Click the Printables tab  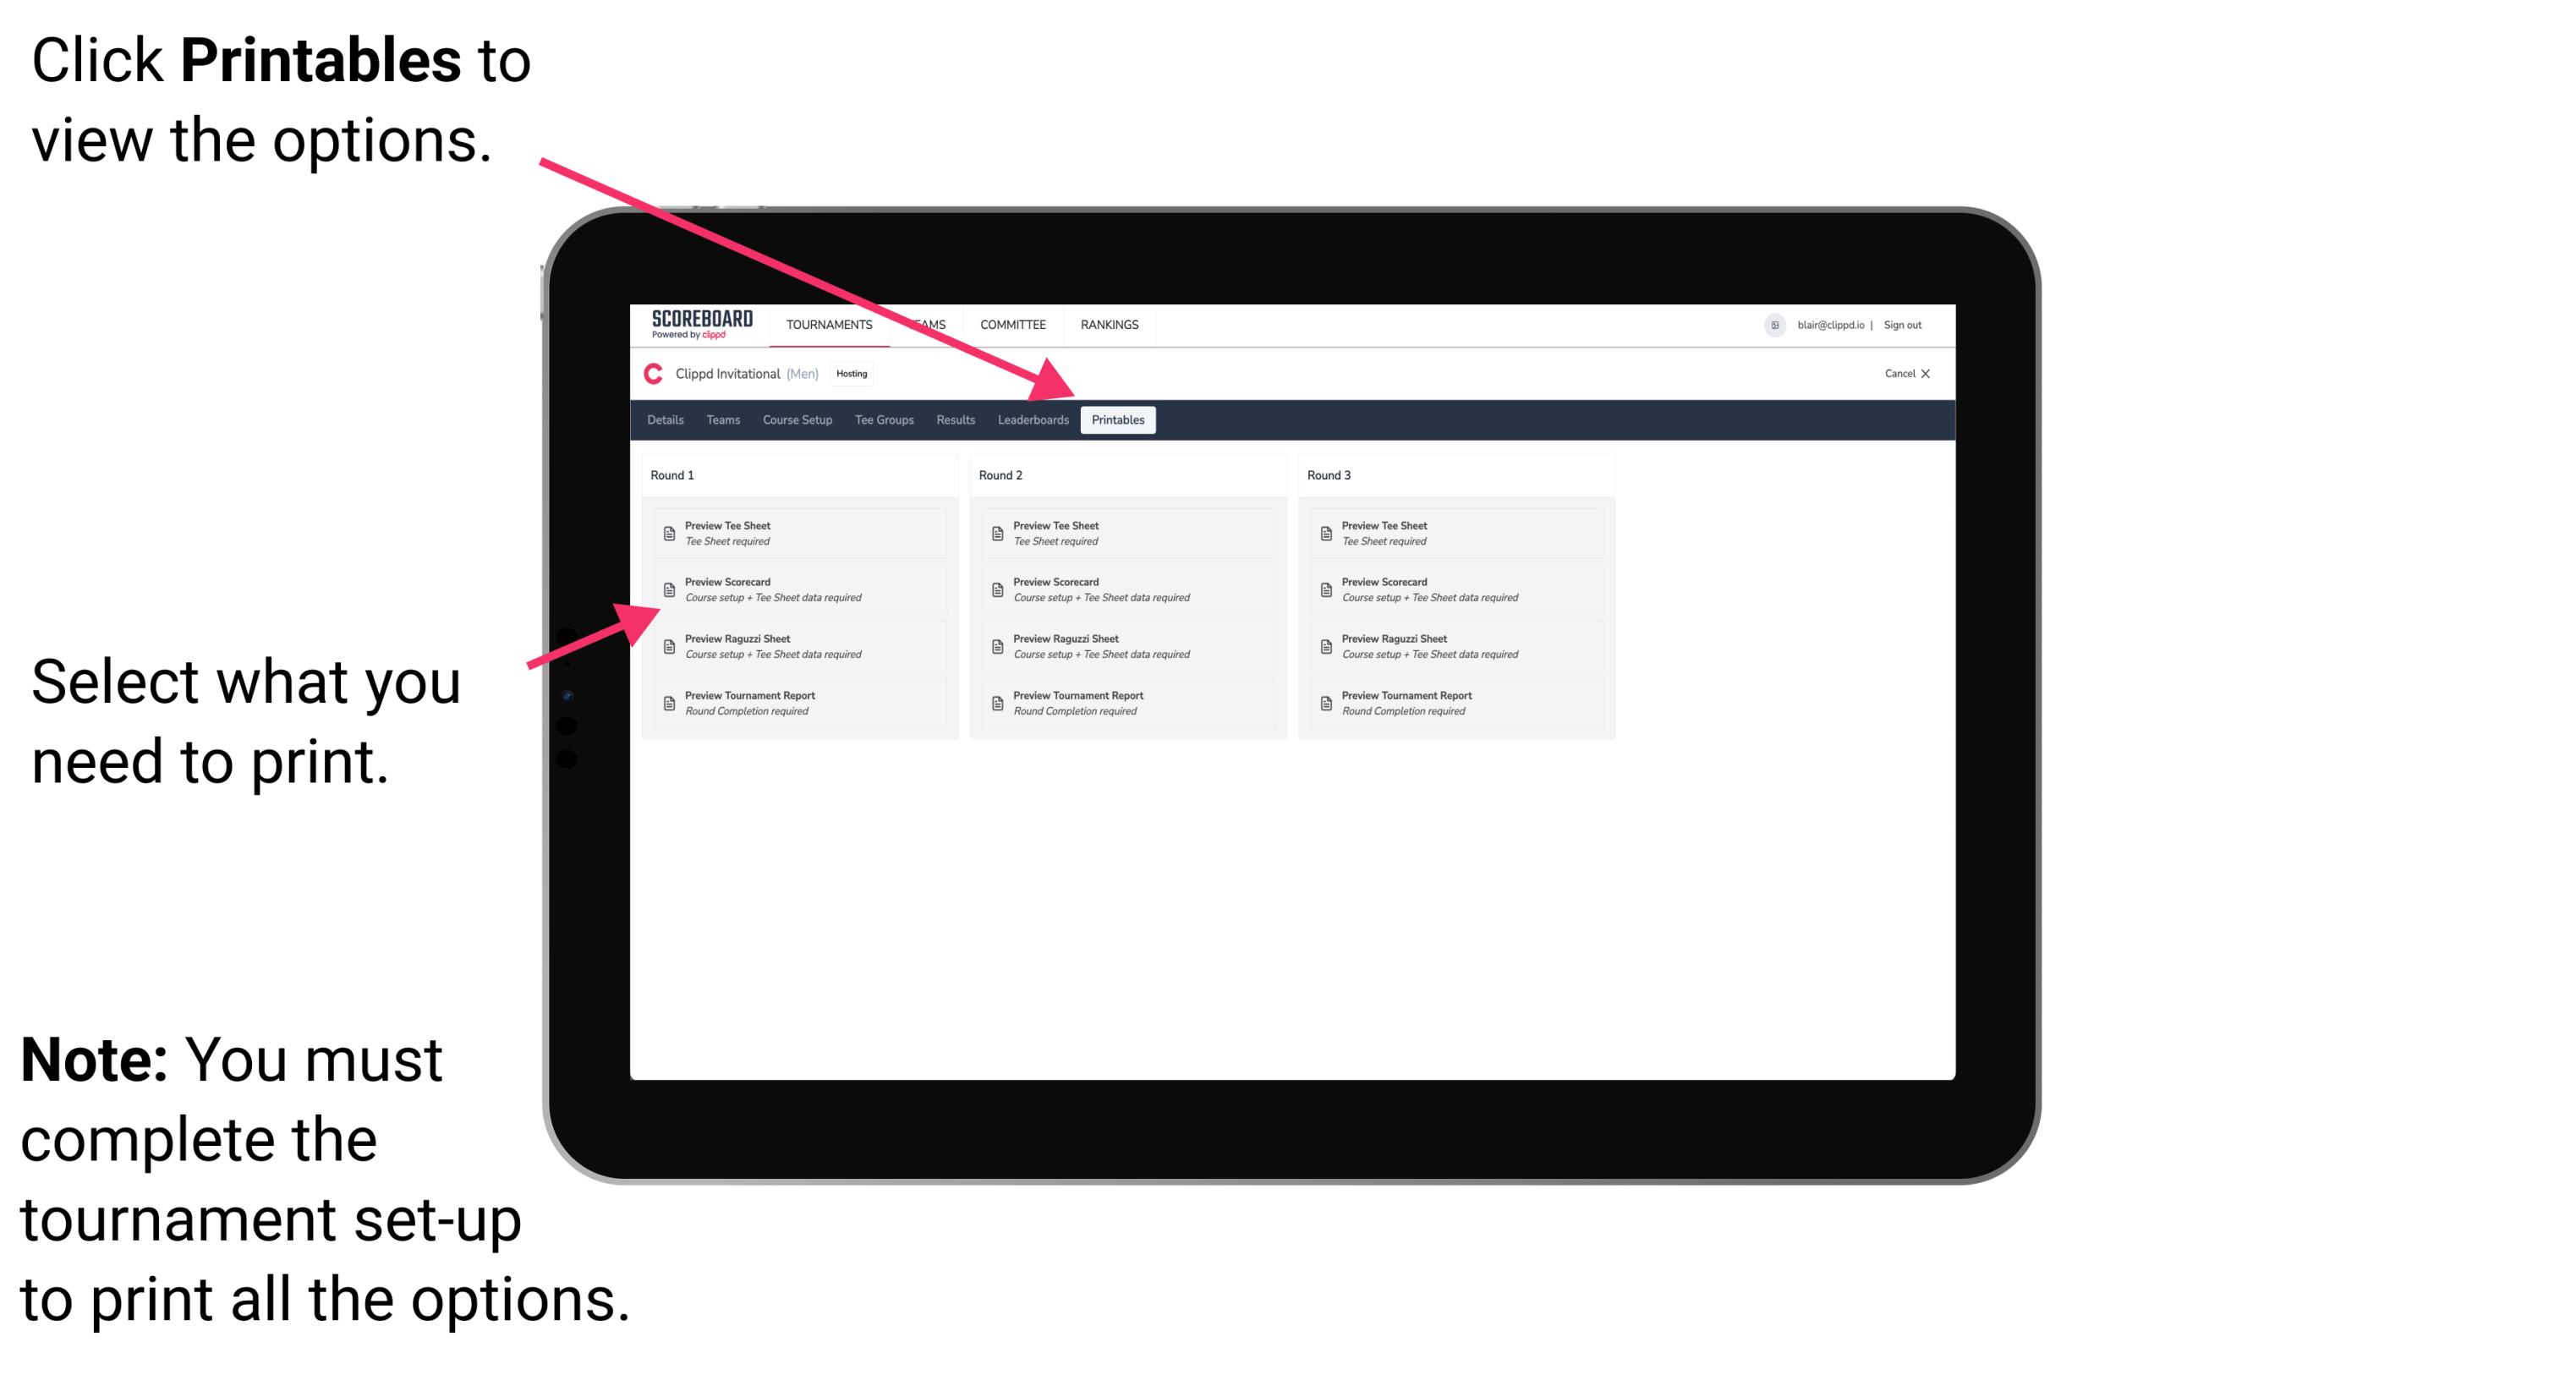click(x=1118, y=420)
